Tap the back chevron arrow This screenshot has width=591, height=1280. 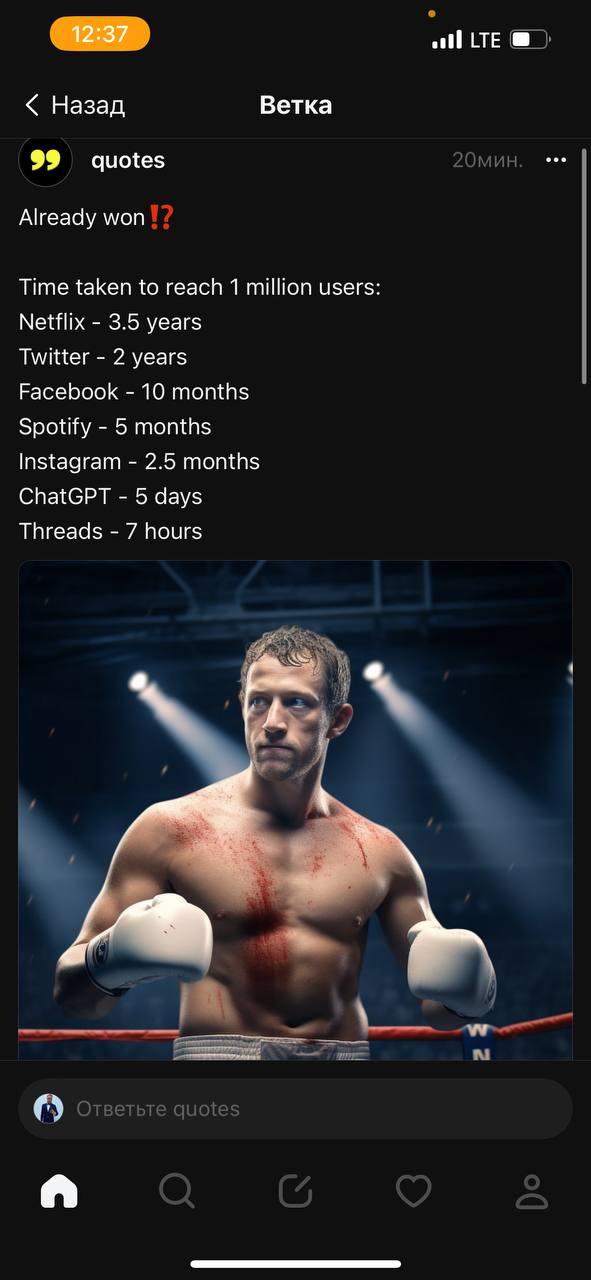32,105
